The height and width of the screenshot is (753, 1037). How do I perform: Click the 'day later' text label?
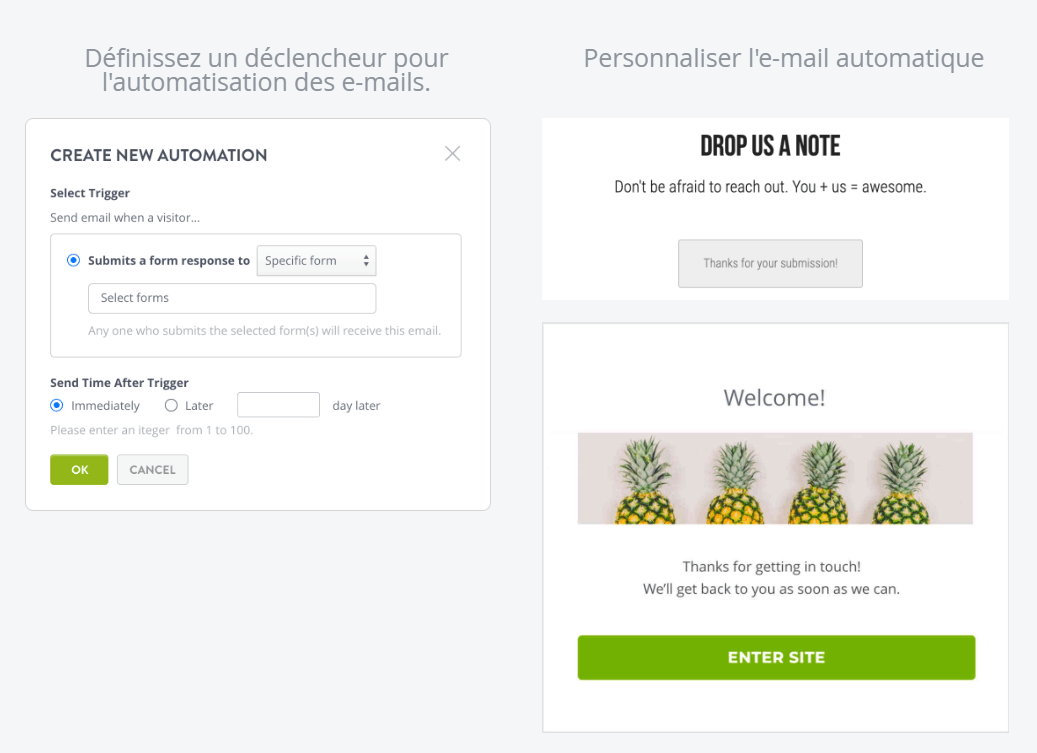click(355, 405)
